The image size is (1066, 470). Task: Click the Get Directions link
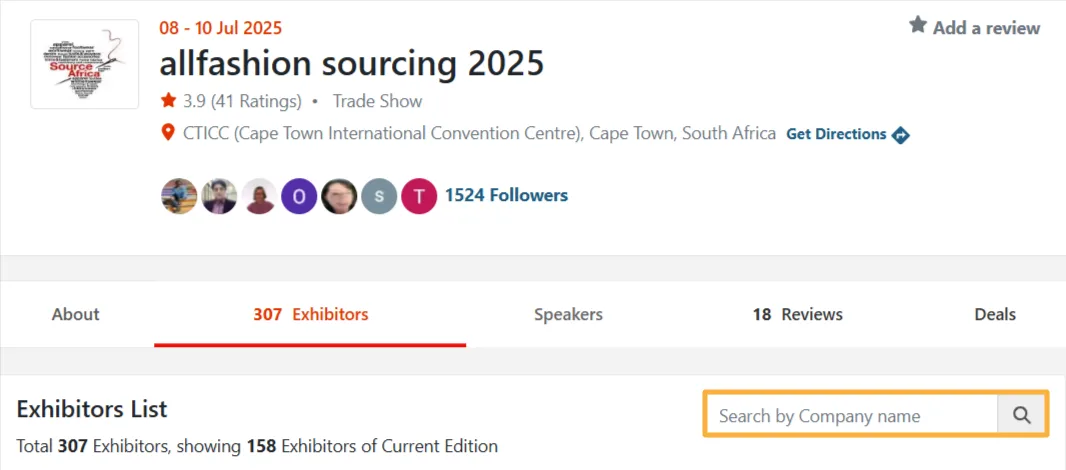836,134
